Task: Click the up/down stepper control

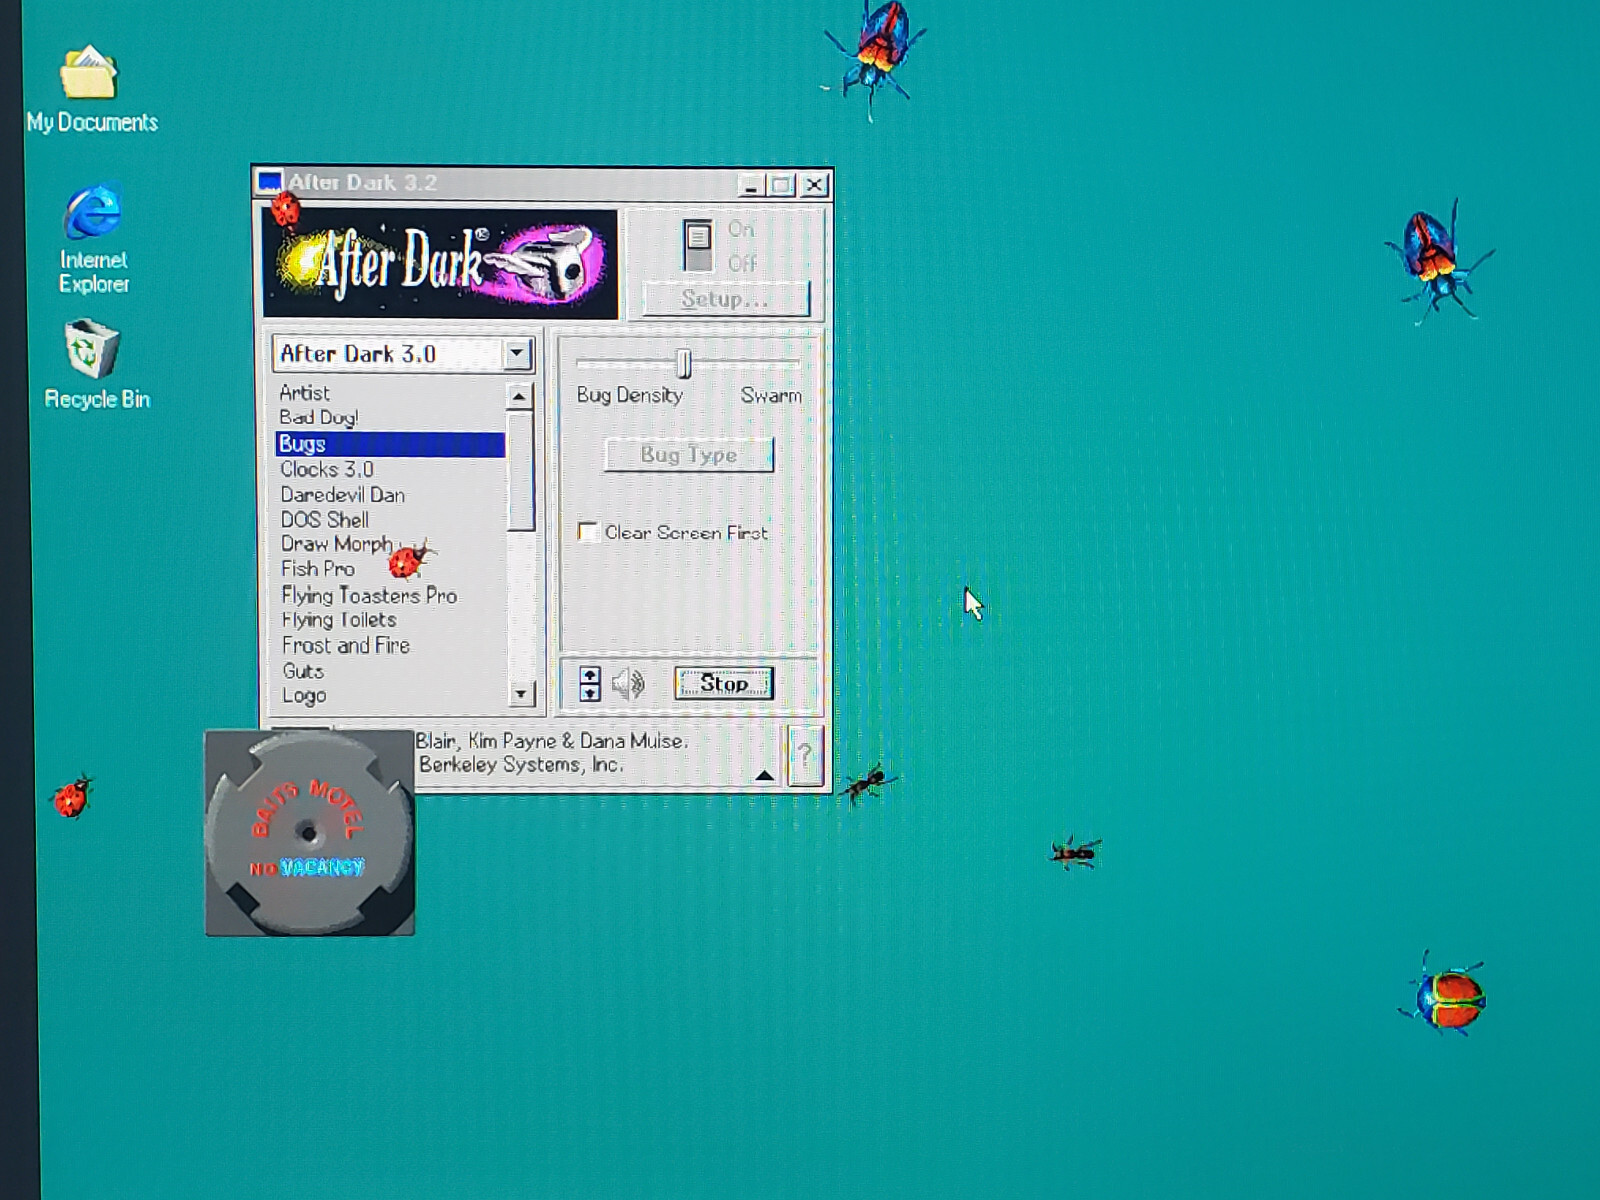Action: tap(590, 684)
